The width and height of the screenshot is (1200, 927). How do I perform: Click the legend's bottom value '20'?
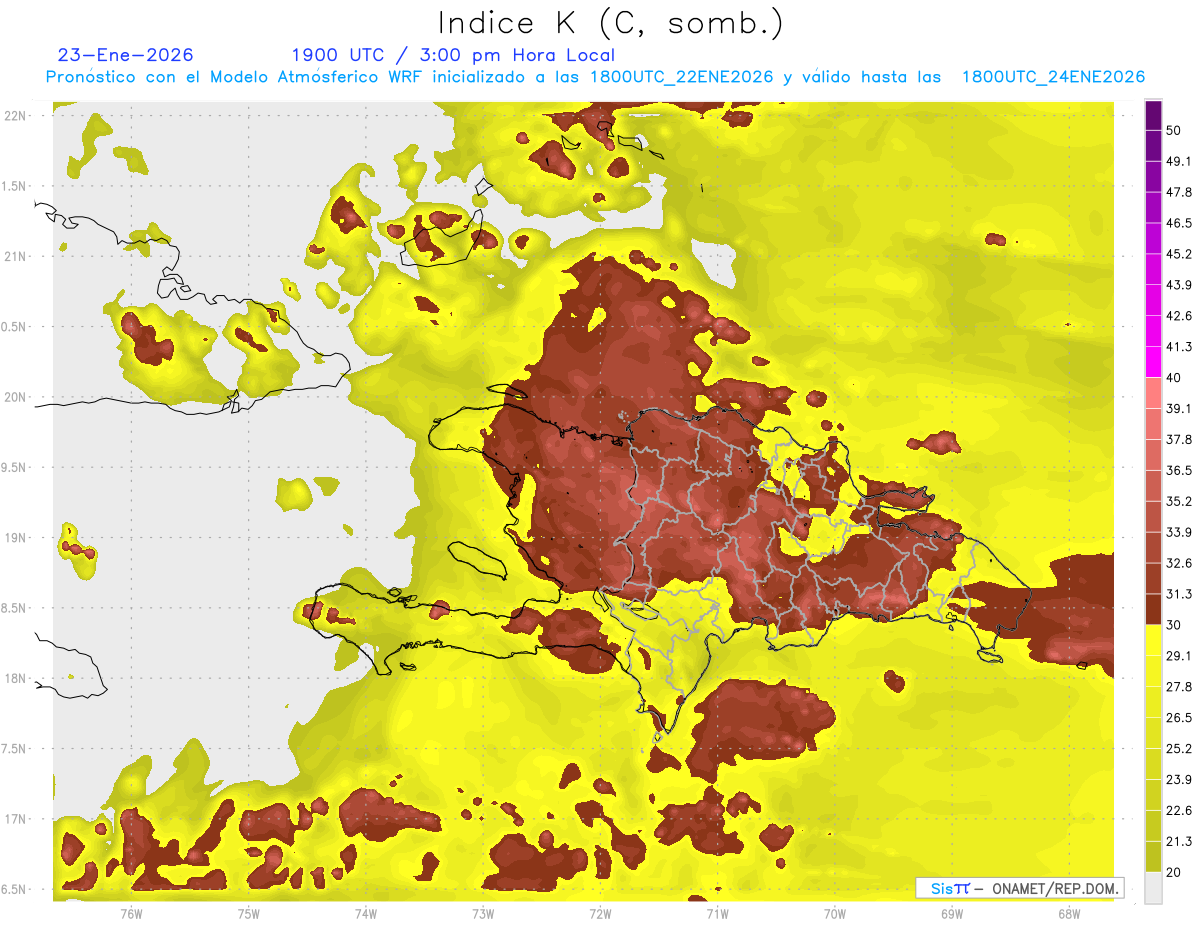[1175, 873]
